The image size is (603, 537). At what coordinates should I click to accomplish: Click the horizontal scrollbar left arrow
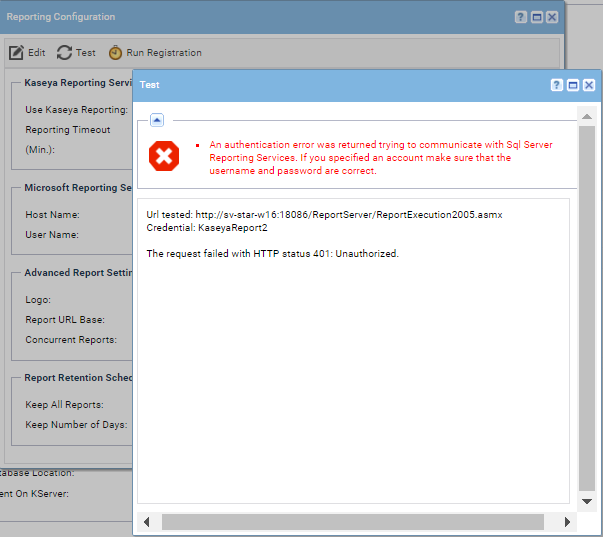(x=146, y=522)
